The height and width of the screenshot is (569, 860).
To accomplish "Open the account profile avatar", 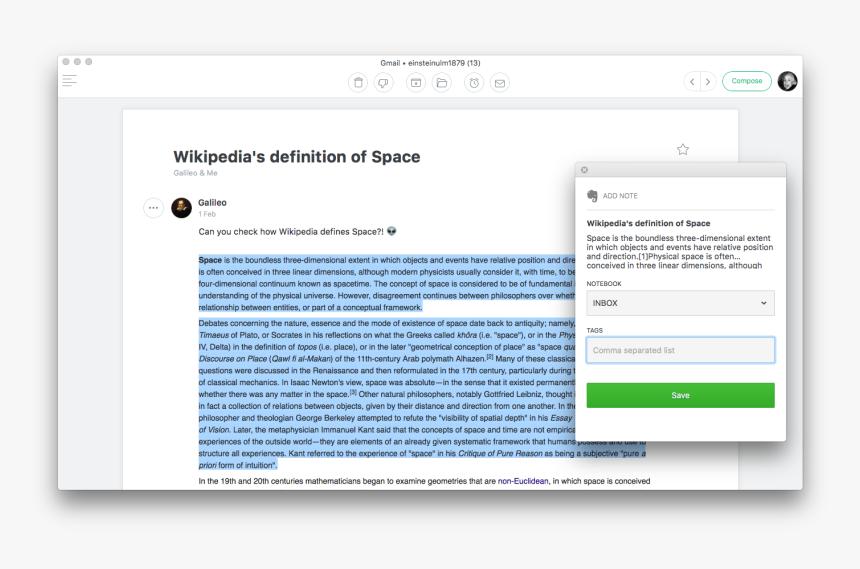I will 788,81.
